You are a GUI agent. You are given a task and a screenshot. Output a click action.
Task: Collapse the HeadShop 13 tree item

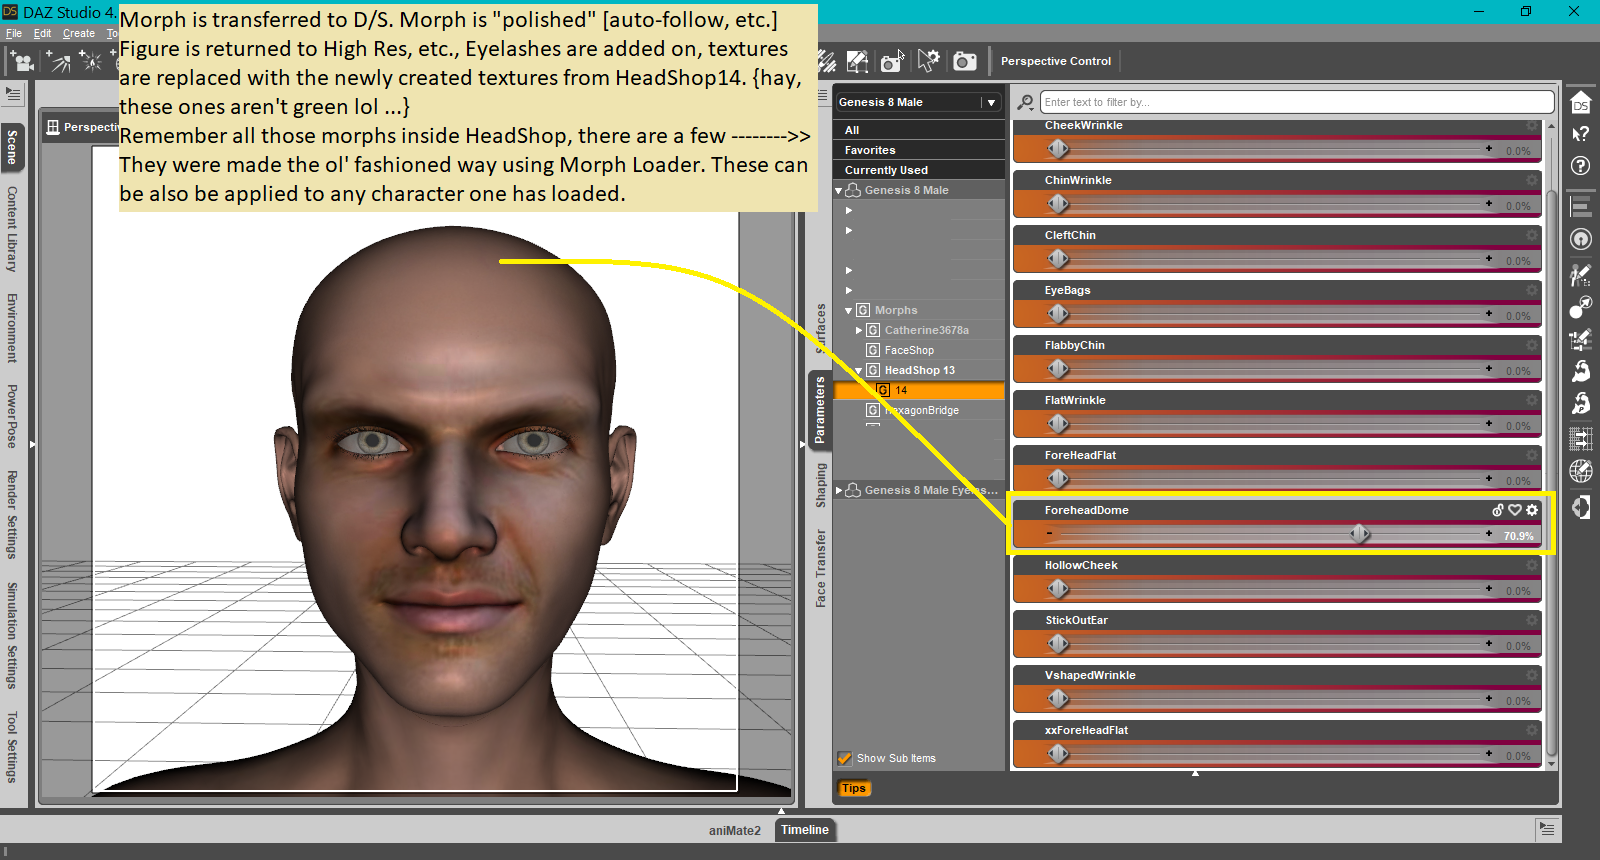[x=859, y=370]
